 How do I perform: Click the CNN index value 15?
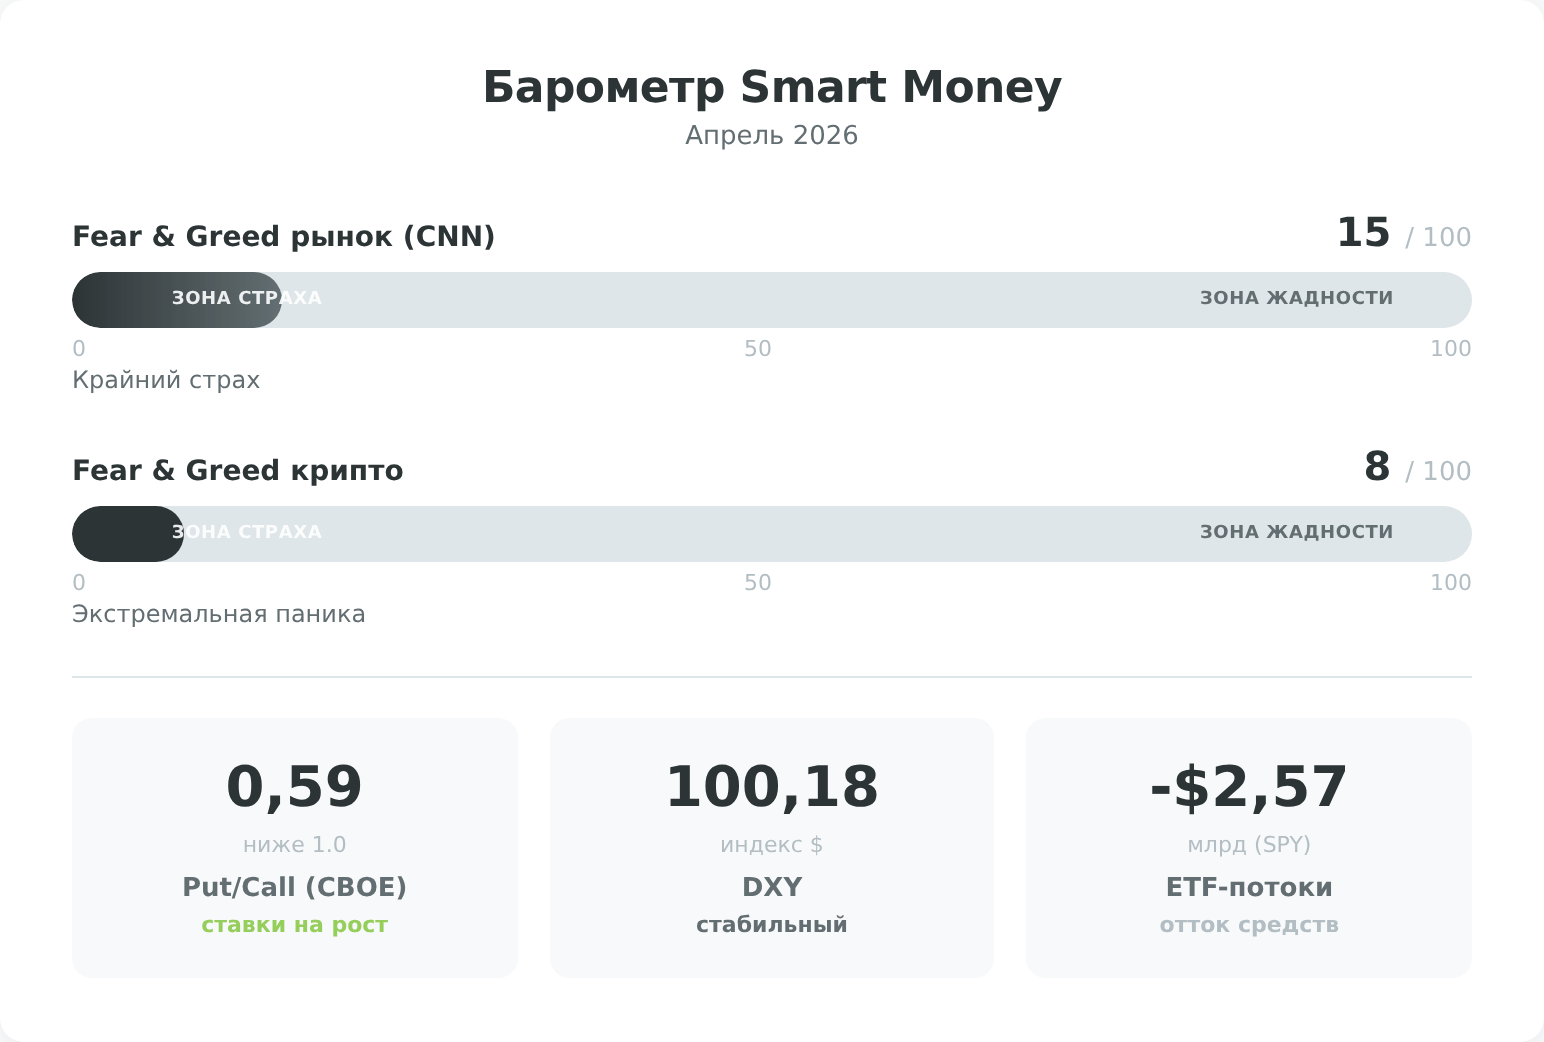click(x=1363, y=234)
